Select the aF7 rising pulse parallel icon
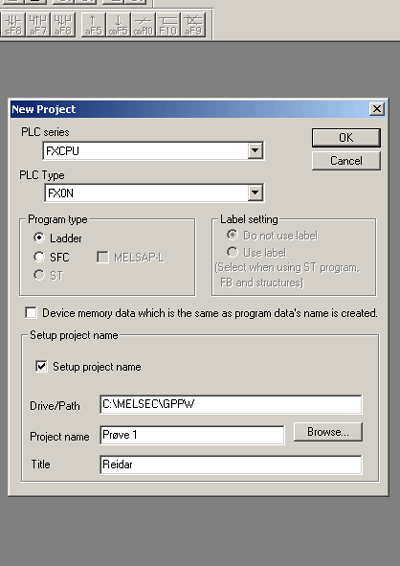 [38, 25]
